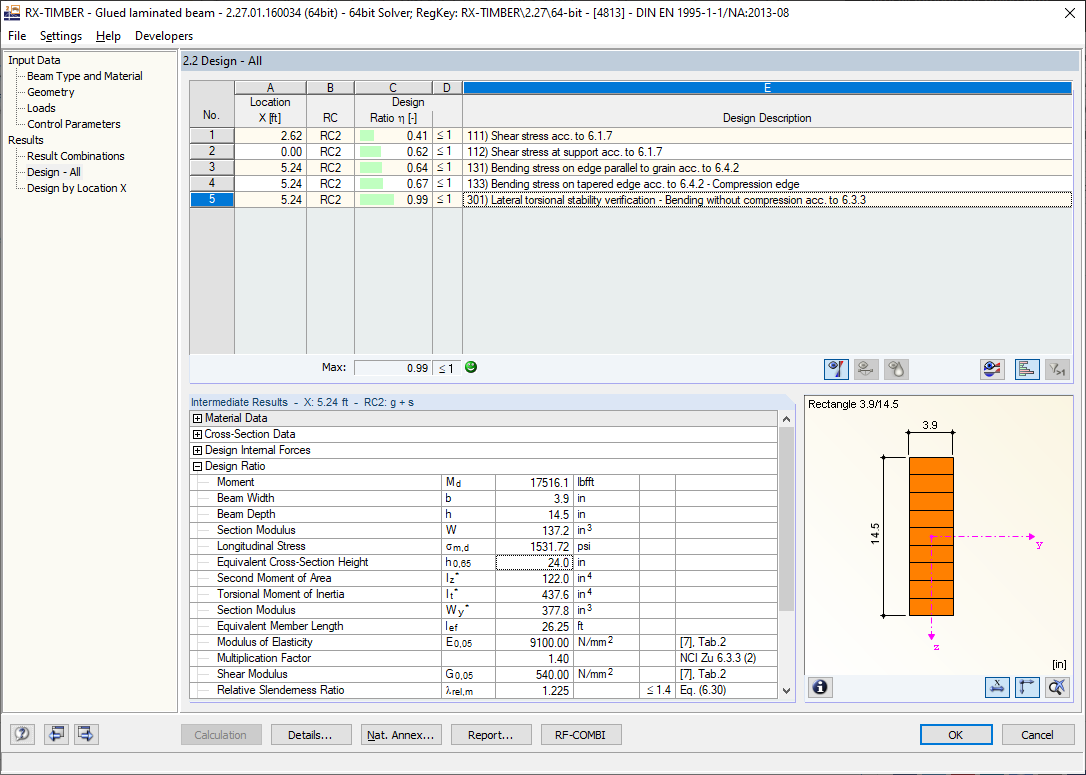The image size is (1086, 775).
Task: Click '131) Bending stress on edge parallel' row
Action: (767, 168)
